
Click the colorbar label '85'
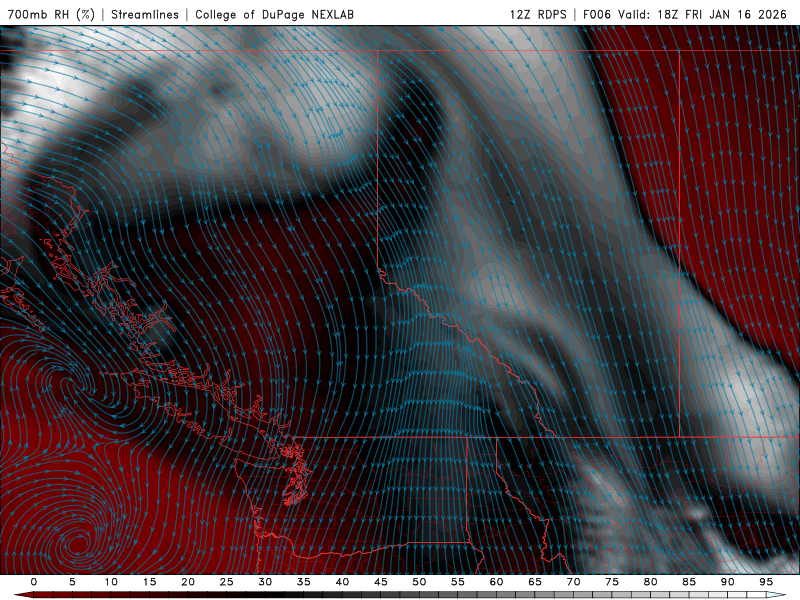688,582
